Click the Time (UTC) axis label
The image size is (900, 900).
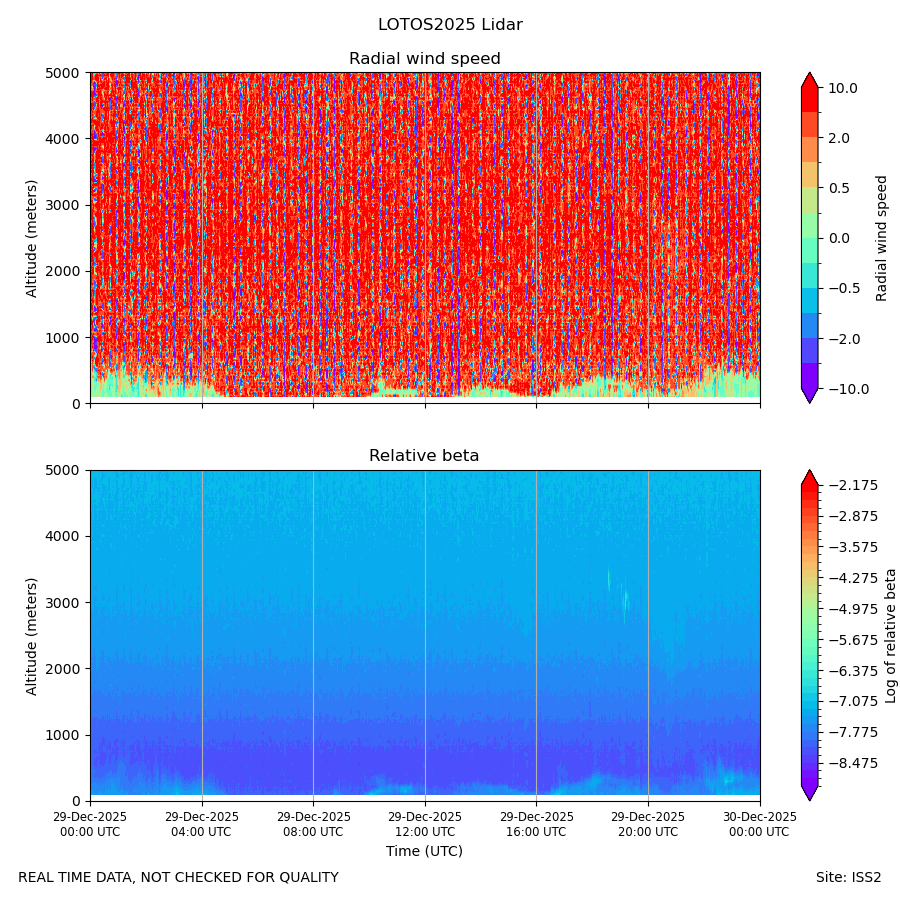[424, 851]
